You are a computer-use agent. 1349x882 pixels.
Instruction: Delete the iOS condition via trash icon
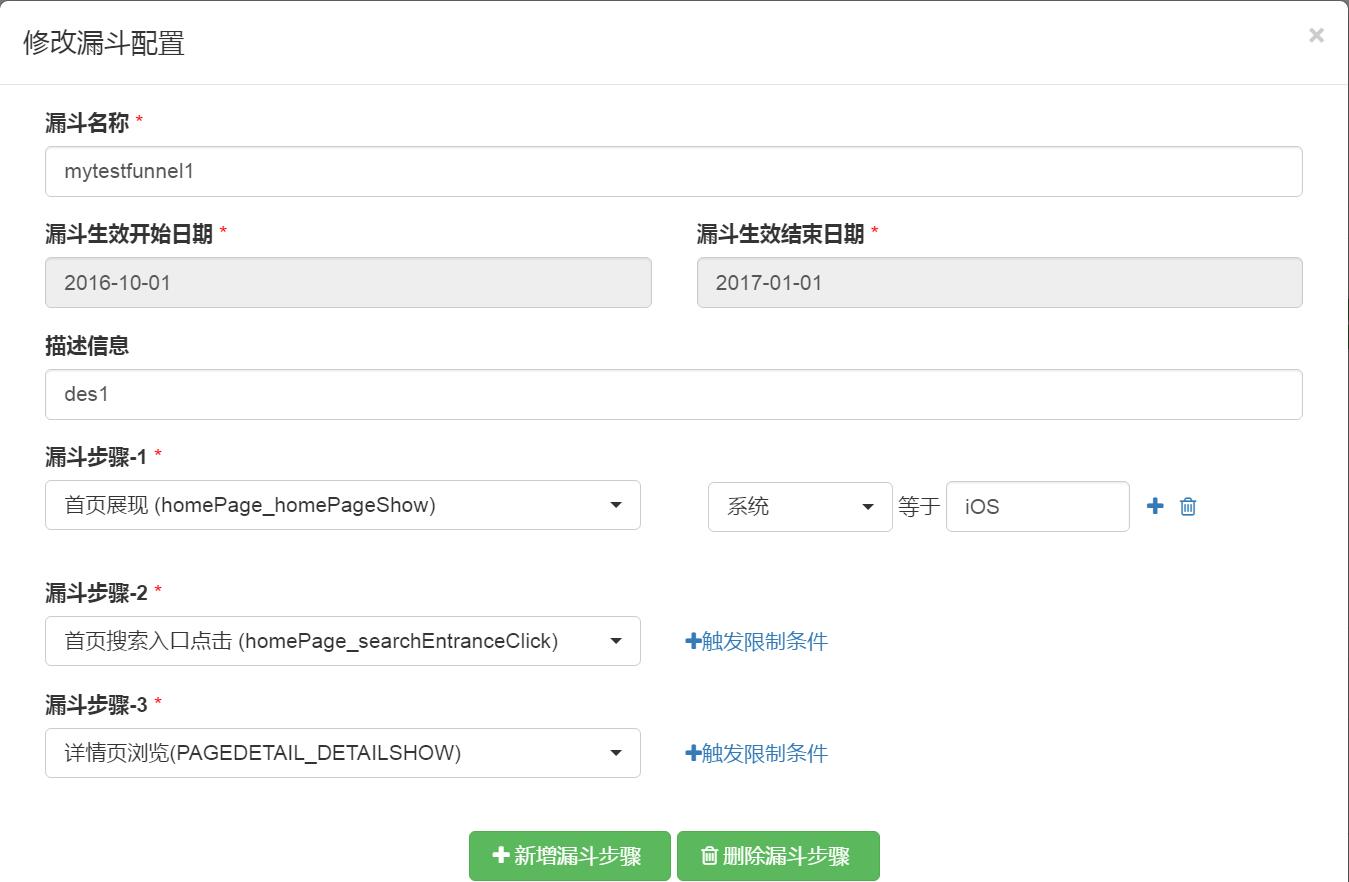[1188, 506]
